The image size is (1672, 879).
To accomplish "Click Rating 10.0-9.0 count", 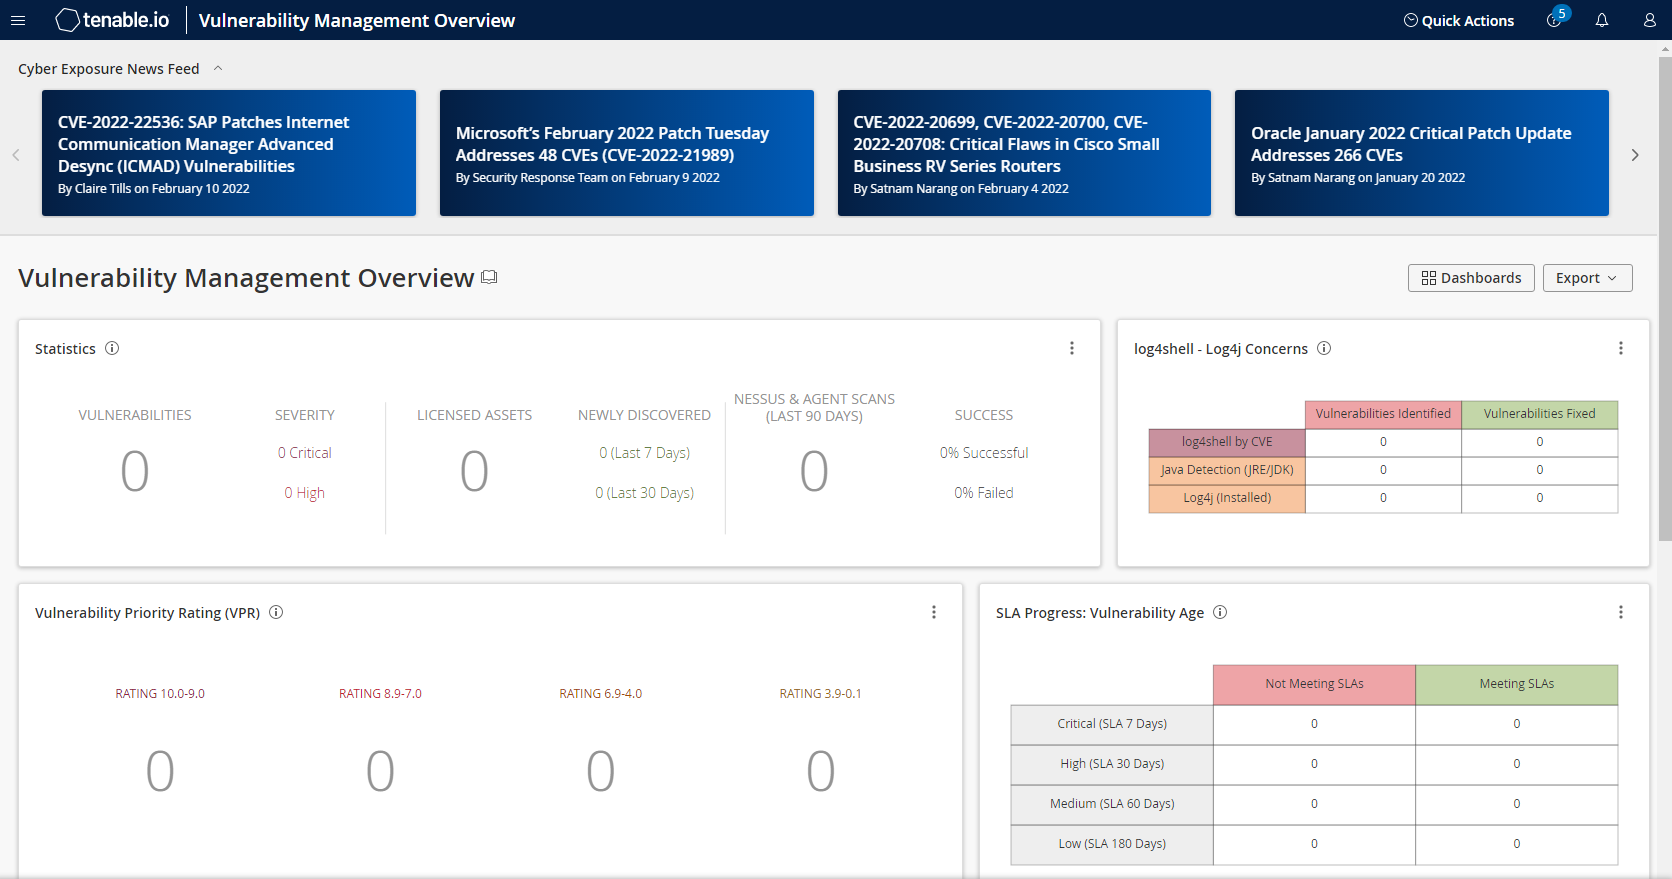I will [160, 771].
